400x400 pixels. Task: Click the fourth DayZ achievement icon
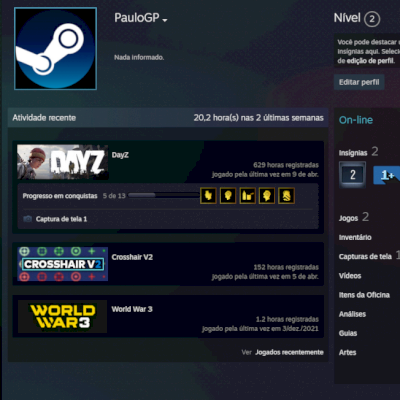[267, 196]
